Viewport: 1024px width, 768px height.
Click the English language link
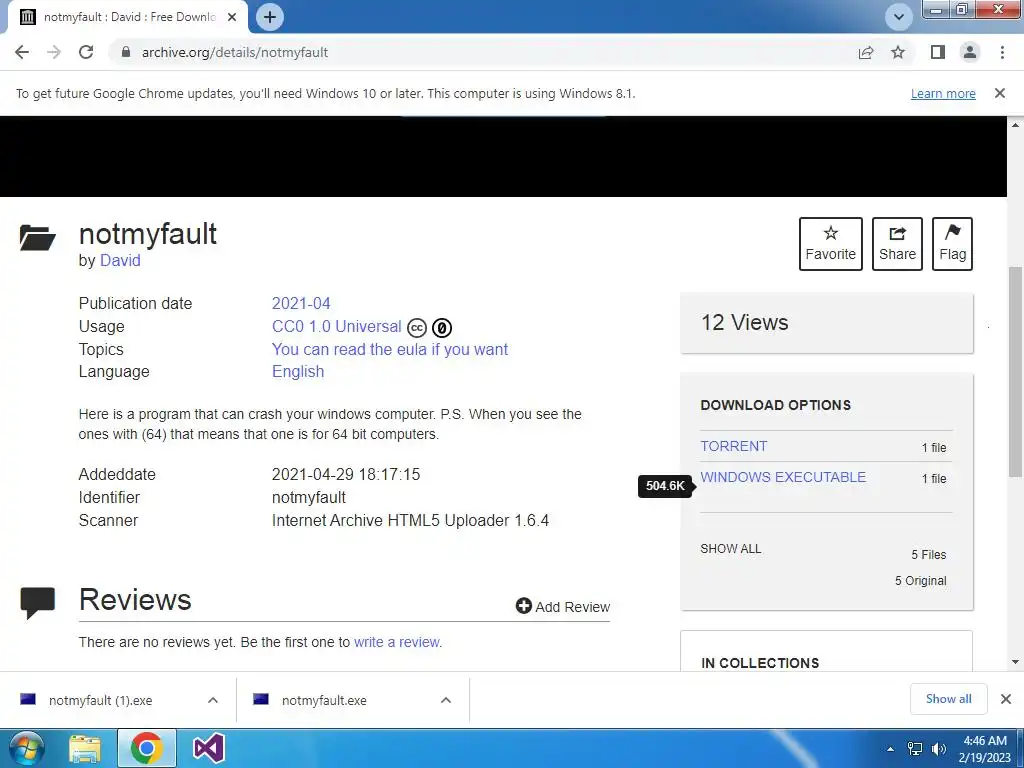[298, 372]
